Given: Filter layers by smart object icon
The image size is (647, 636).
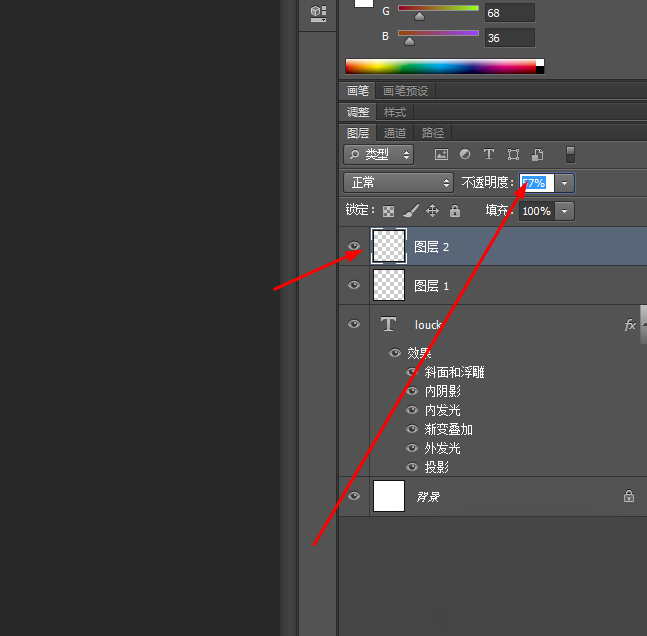Looking at the screenshot, I should tap(537, 155).
